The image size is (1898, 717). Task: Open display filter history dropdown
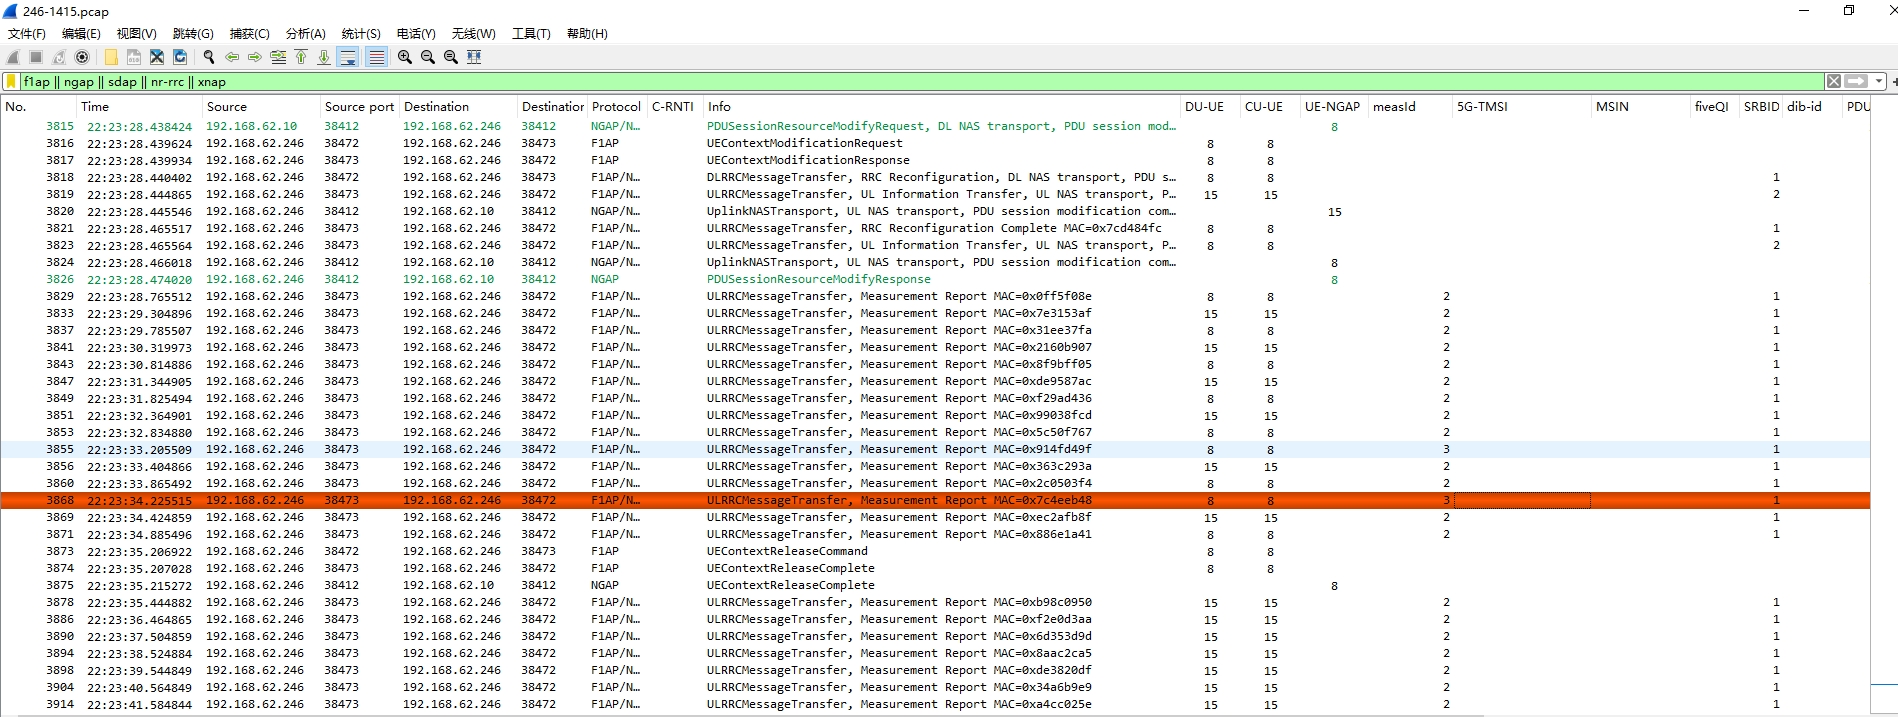(1879, 82)
